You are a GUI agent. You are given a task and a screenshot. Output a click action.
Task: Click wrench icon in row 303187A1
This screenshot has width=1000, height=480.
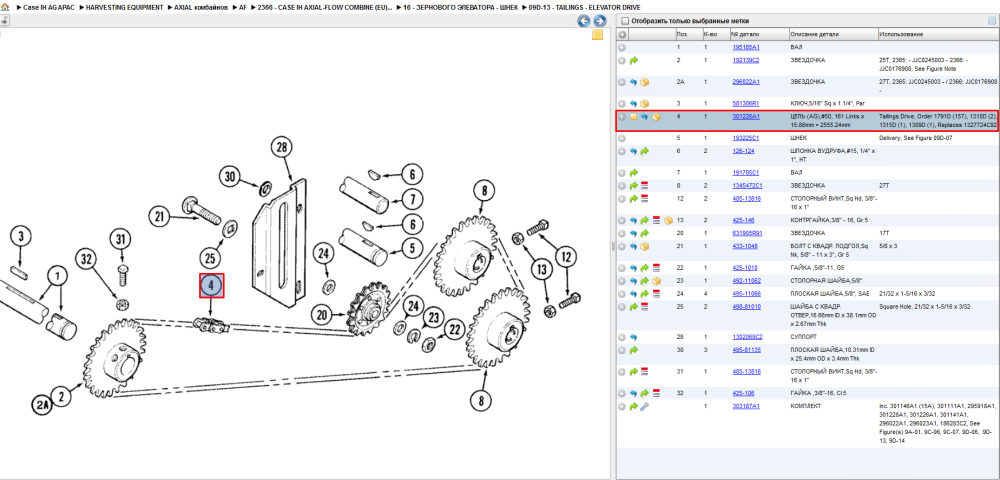[644, 407]
